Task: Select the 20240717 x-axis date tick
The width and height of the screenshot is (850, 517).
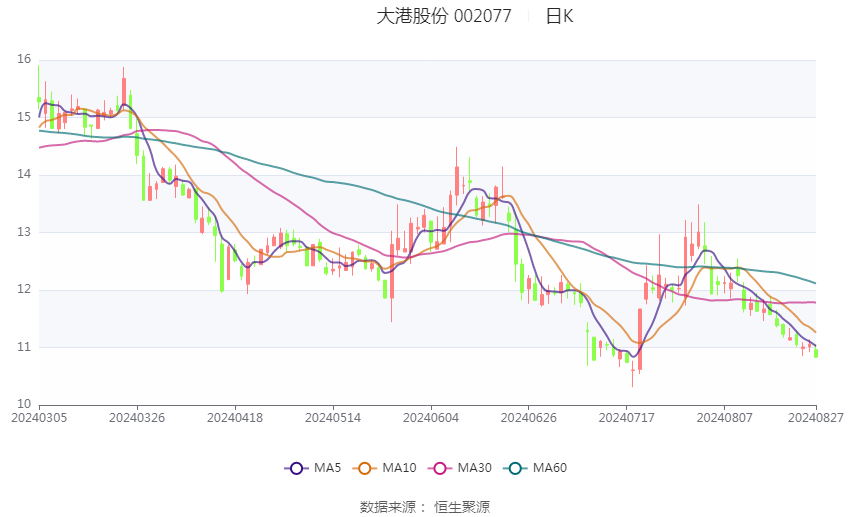Action: tap(627, 418)
